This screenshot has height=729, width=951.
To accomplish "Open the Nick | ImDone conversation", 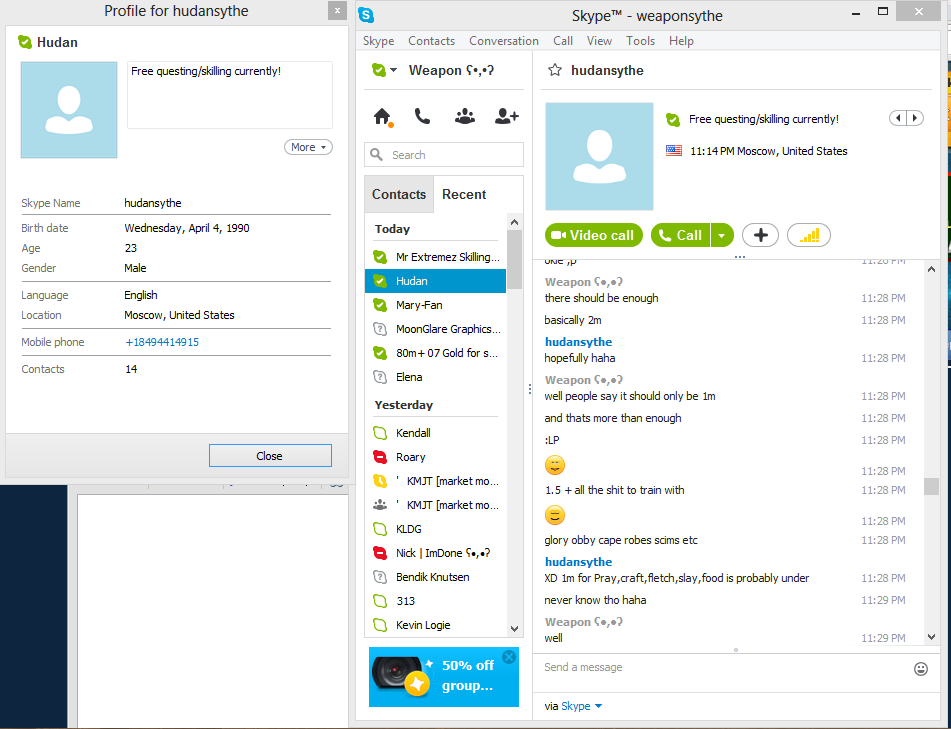I will [435, 553].
